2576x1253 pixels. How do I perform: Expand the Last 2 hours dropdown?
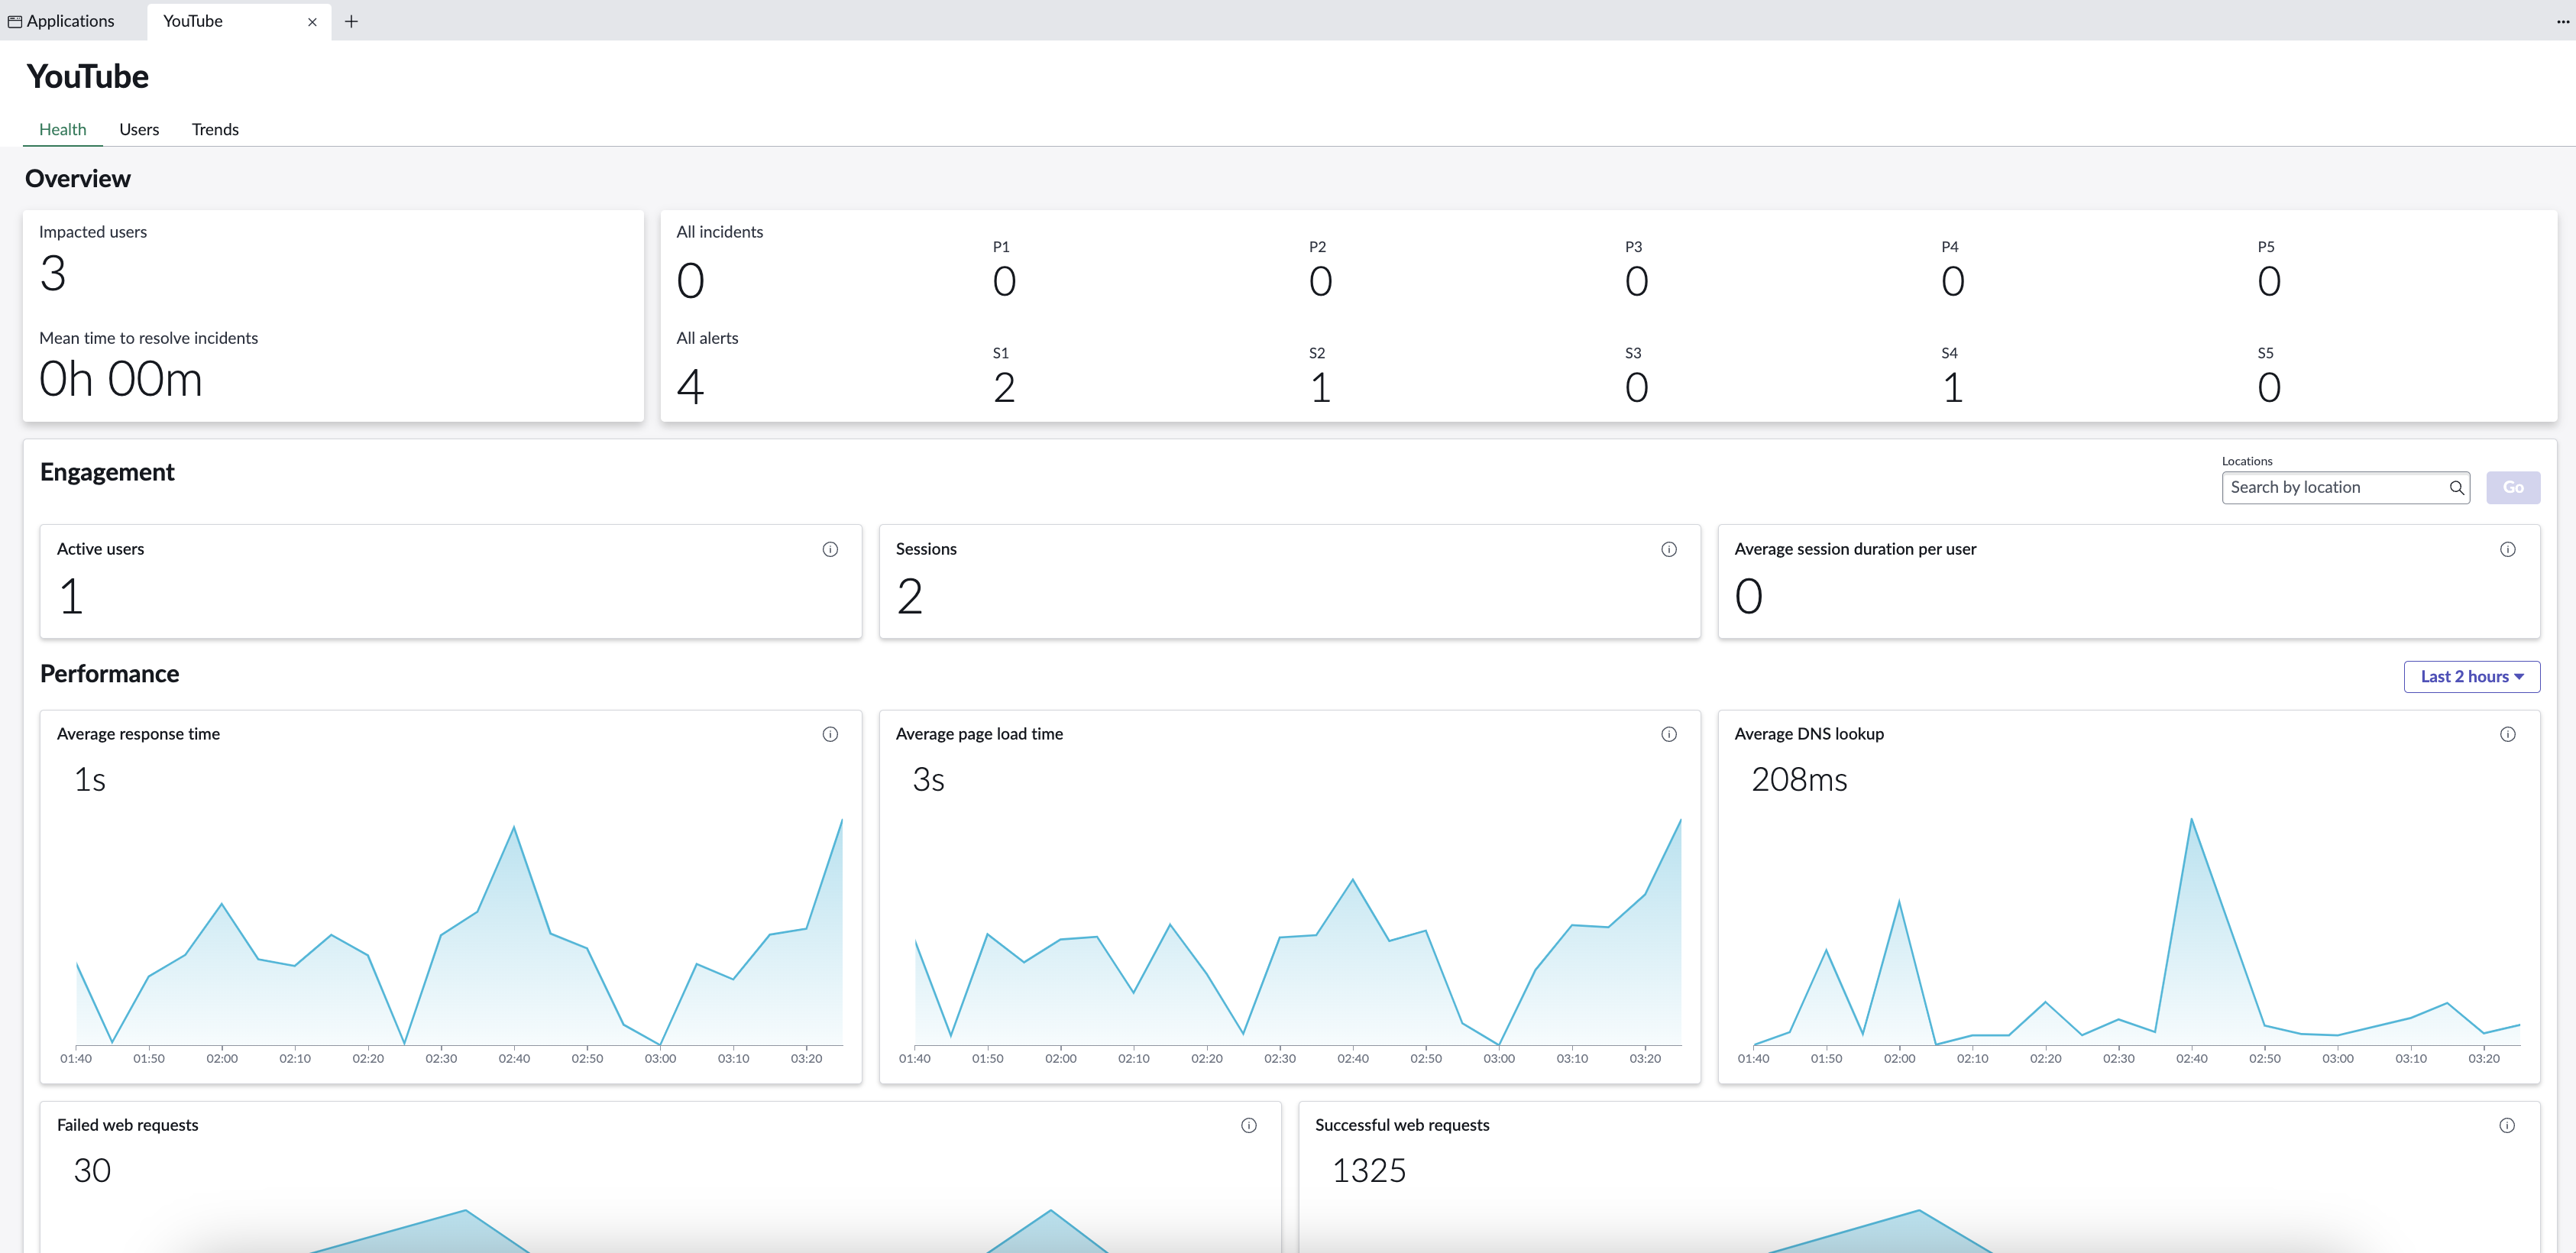[x=2471, y=677]
